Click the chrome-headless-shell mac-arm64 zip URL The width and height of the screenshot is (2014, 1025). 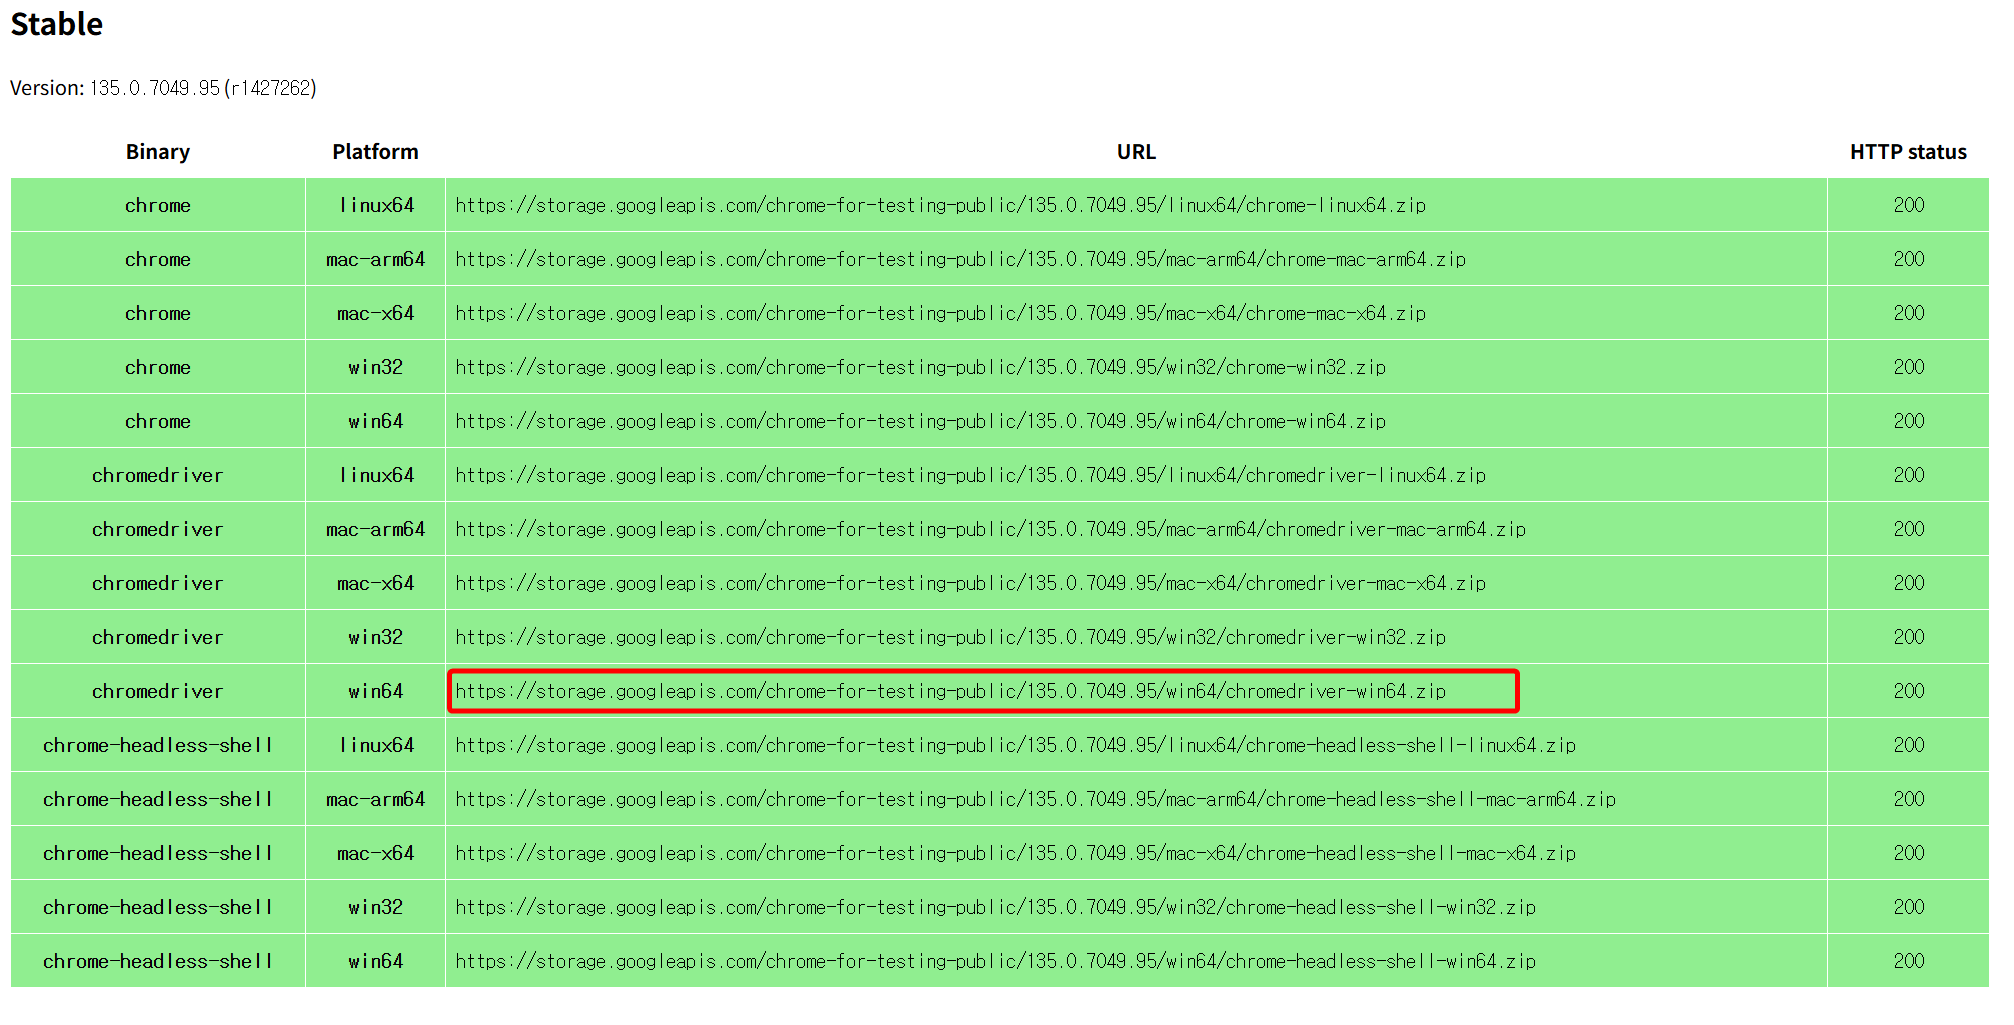point(1035,799)
